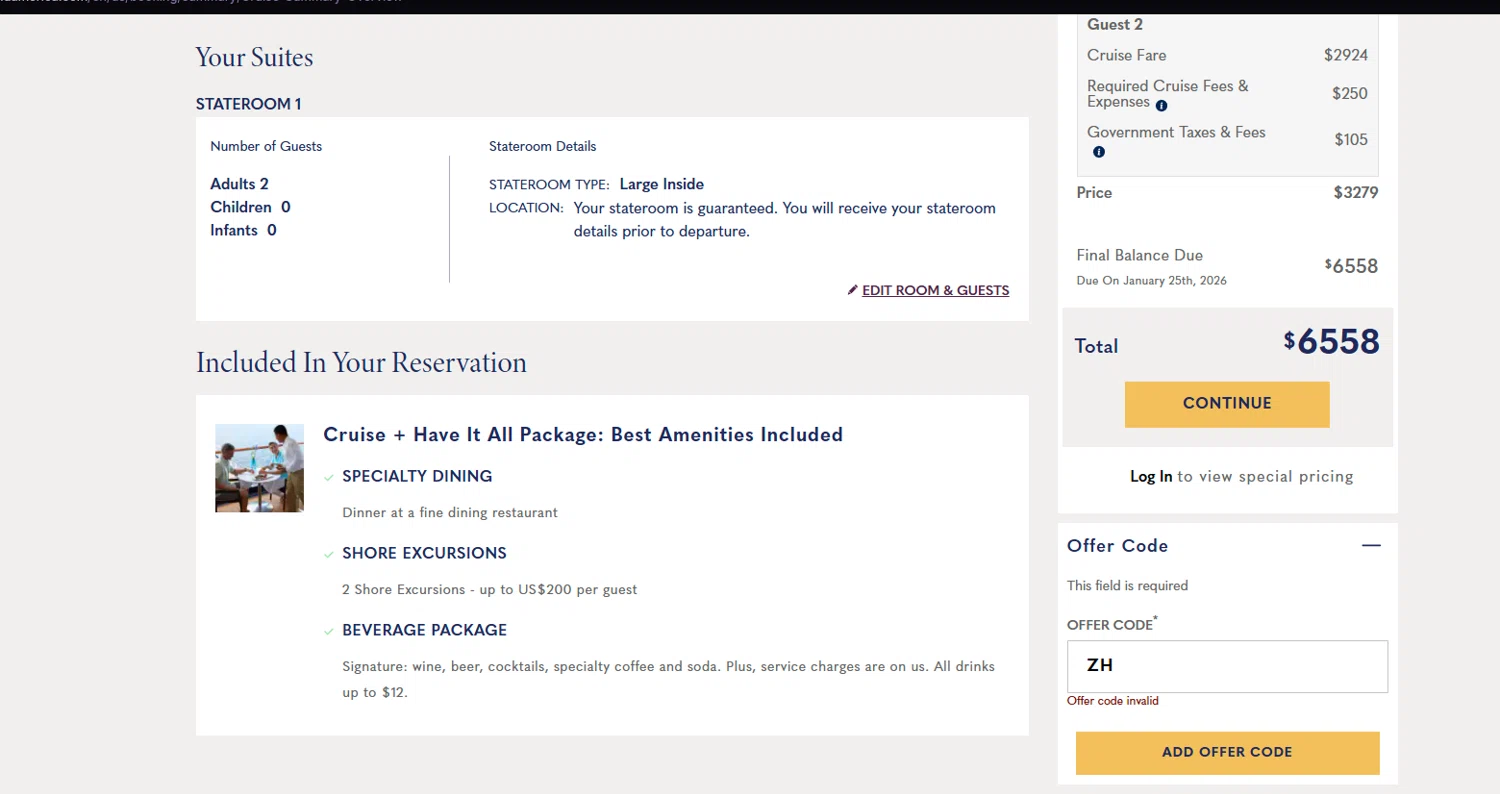Select the 'Offer code invalid' error text
Viewport: 1500px width, 794px height.
(x=1113, y=701)
